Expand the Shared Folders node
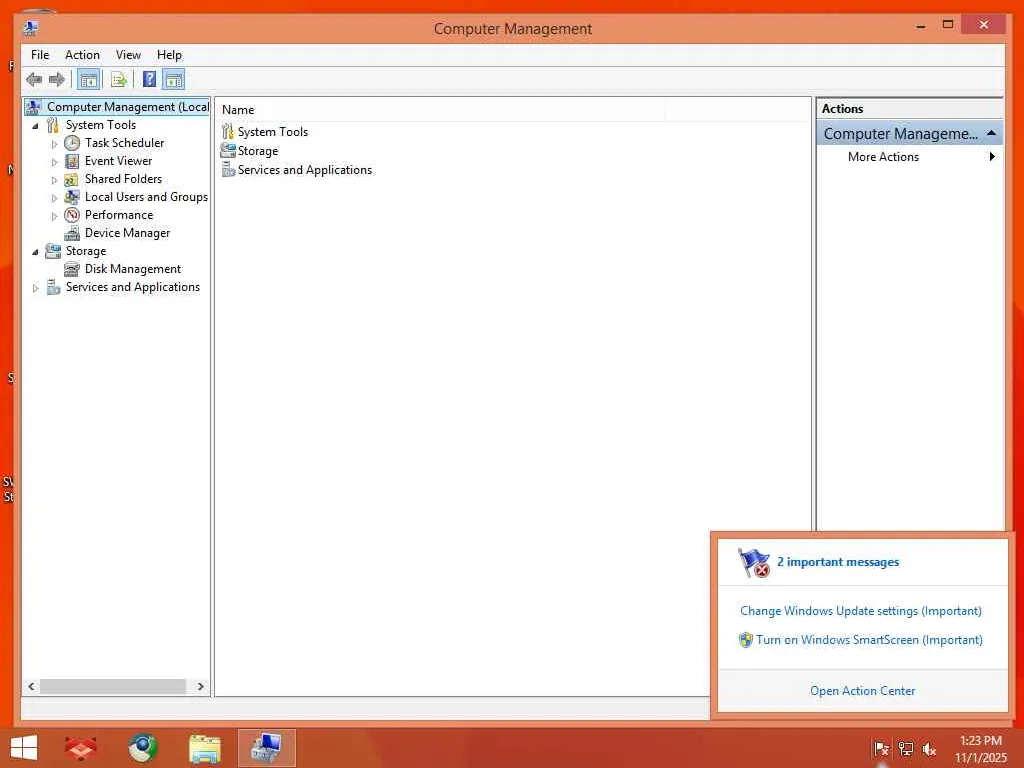 54,180
